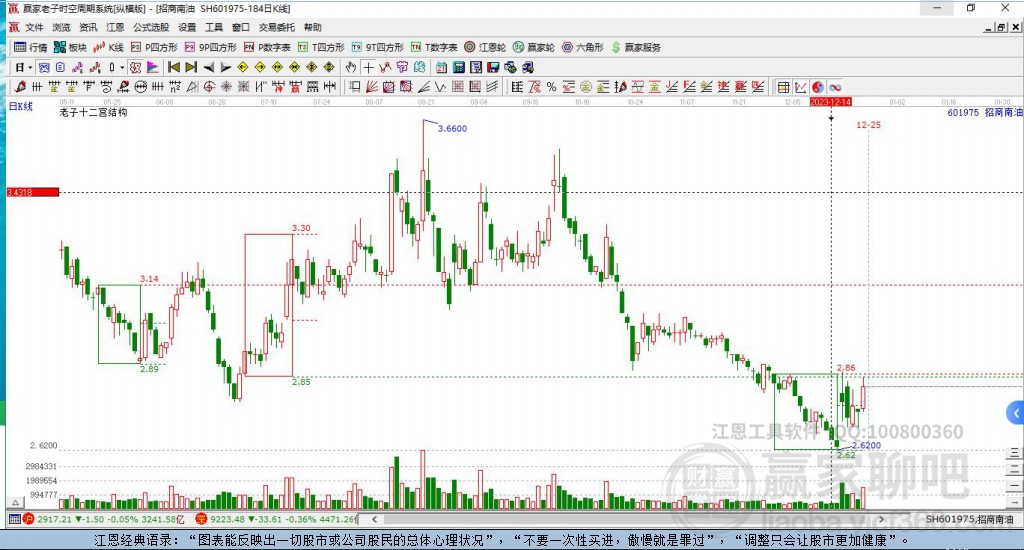Open the 公式选股 menu
This screenshot has height=550, width=1024.
pyautogui.click(x=151, y=27)
